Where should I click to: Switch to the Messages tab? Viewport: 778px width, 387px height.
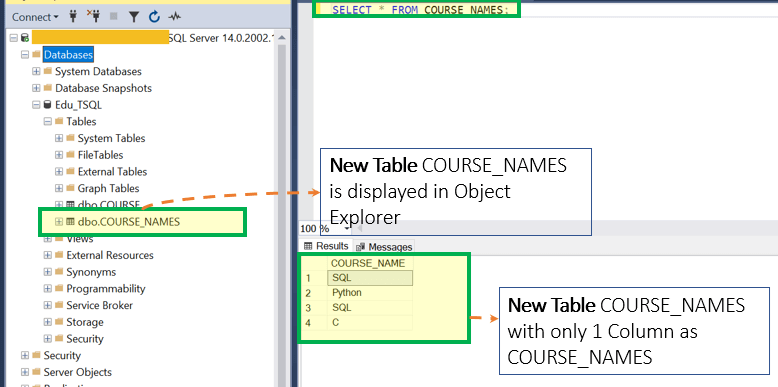tap(385, 247)
